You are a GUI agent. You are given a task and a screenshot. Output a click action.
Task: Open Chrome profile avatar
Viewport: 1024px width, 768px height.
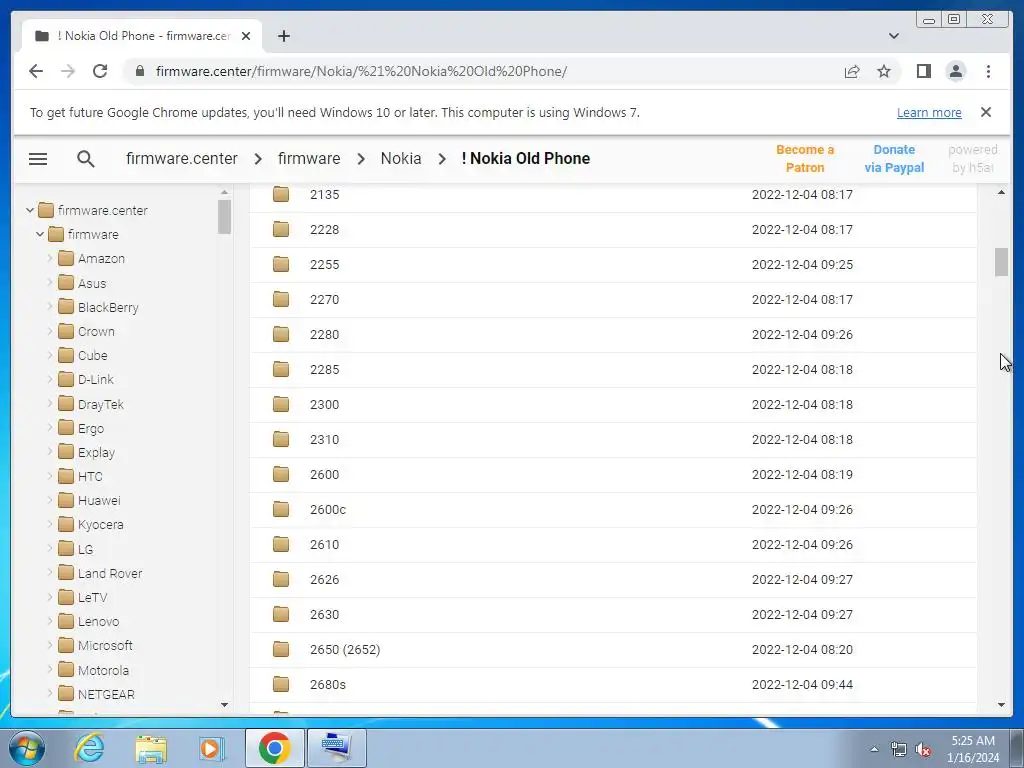955,71
